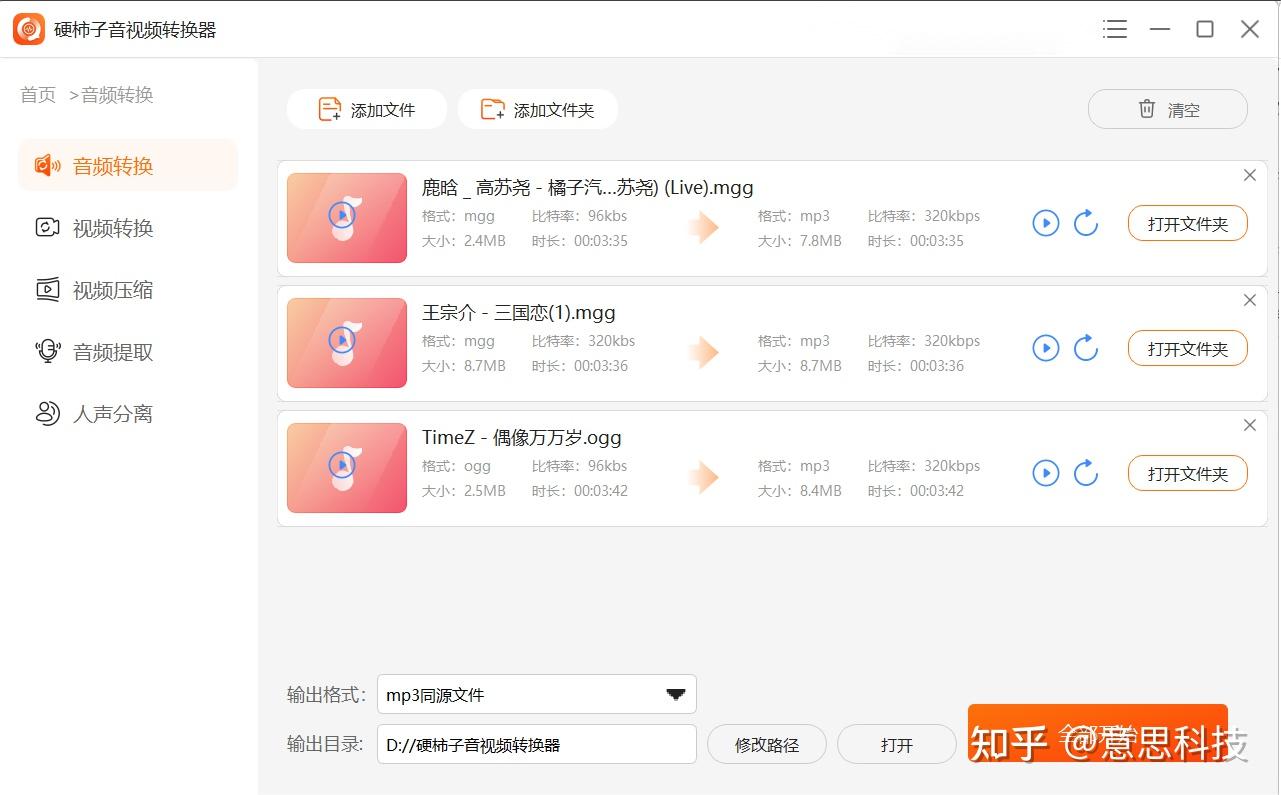1281x795 pixels.
Task: Click the 添加文件 button
Action: tap(366, 109)
